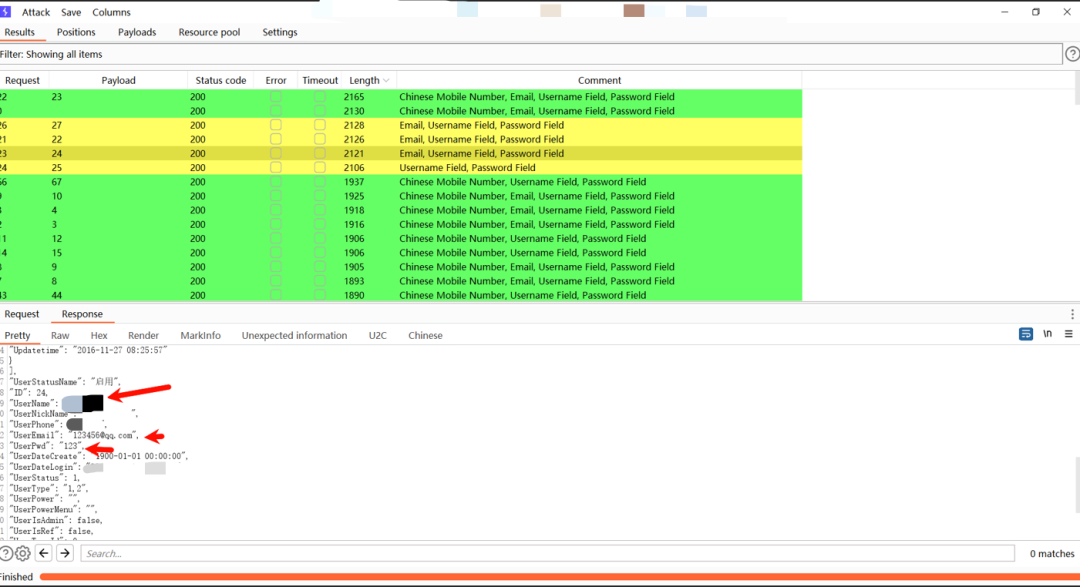Image resolution: width=1080 pixels, height=587 pixels.
Task: Go to next search match arrow
Action: [65, 553]
